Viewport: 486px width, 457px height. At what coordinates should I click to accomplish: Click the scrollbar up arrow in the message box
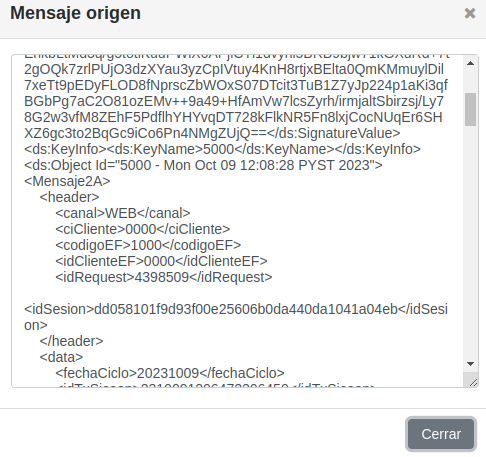(470, 63)
